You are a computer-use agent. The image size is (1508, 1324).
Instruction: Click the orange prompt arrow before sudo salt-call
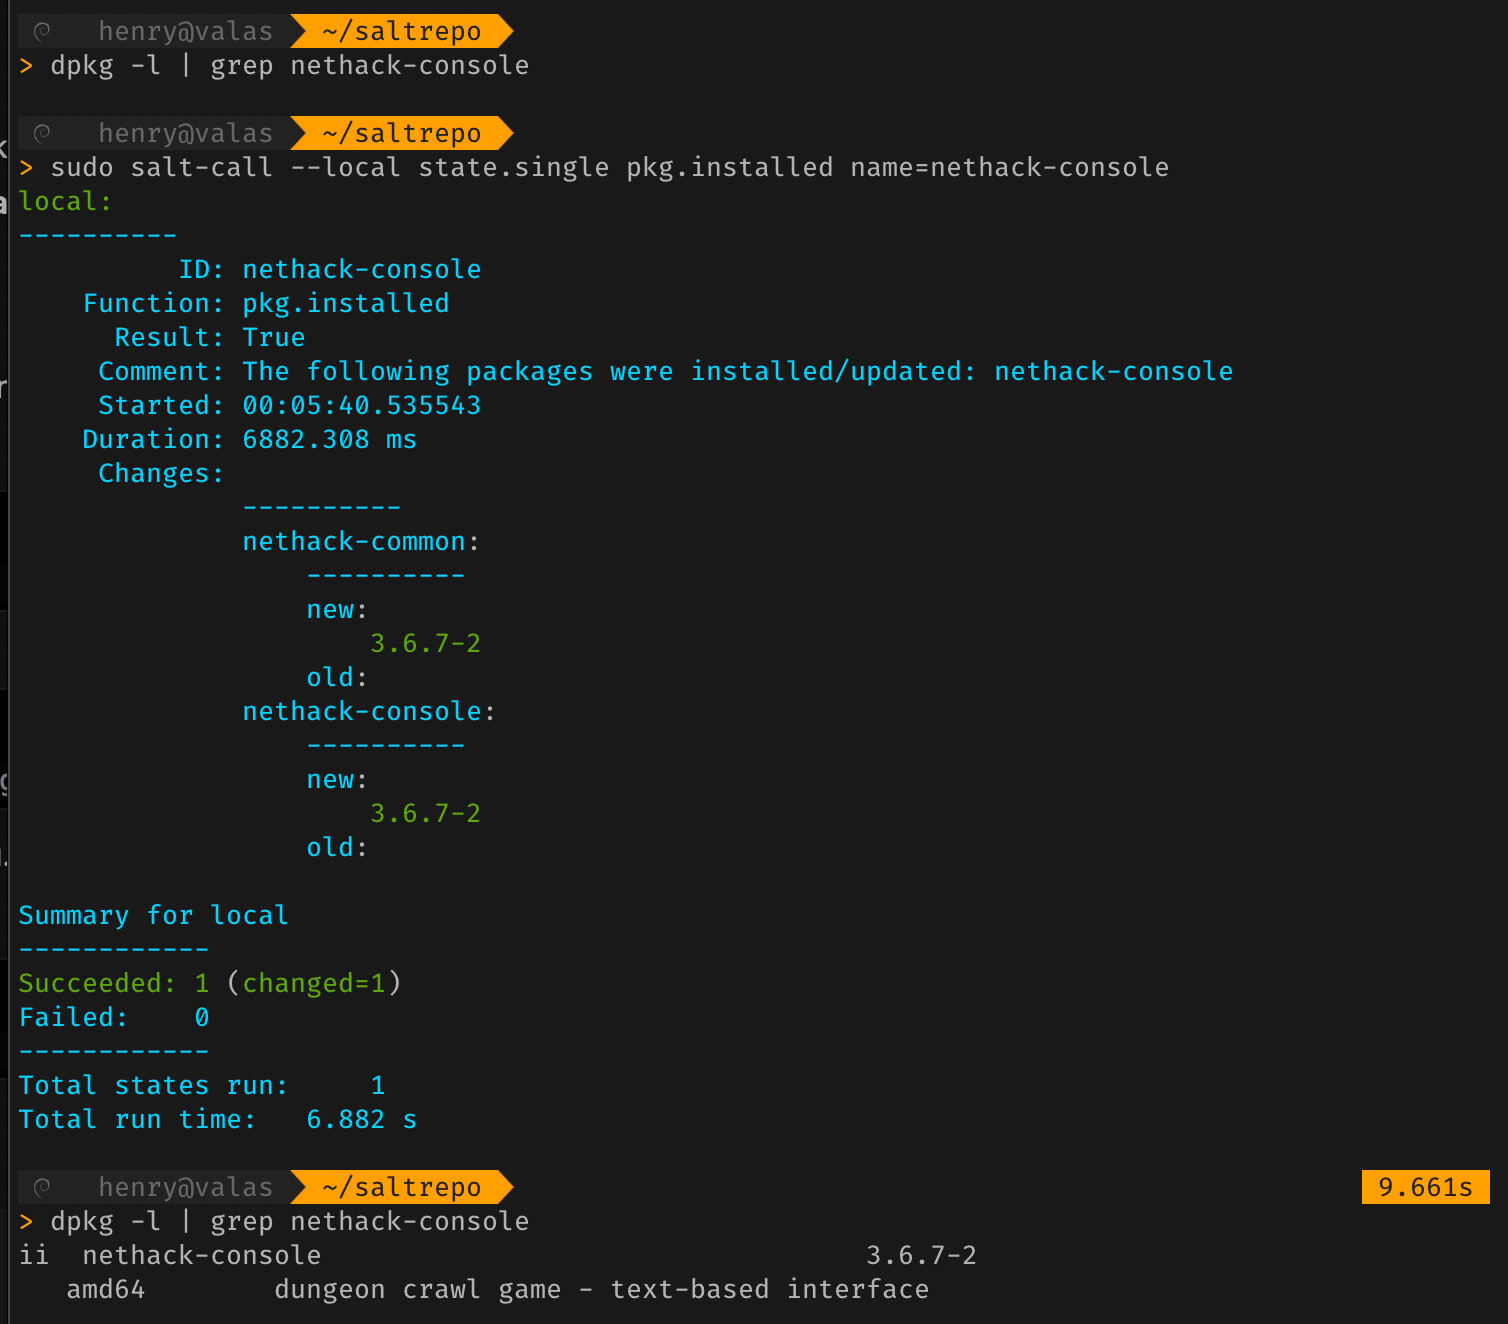click(x=26, y=168)
